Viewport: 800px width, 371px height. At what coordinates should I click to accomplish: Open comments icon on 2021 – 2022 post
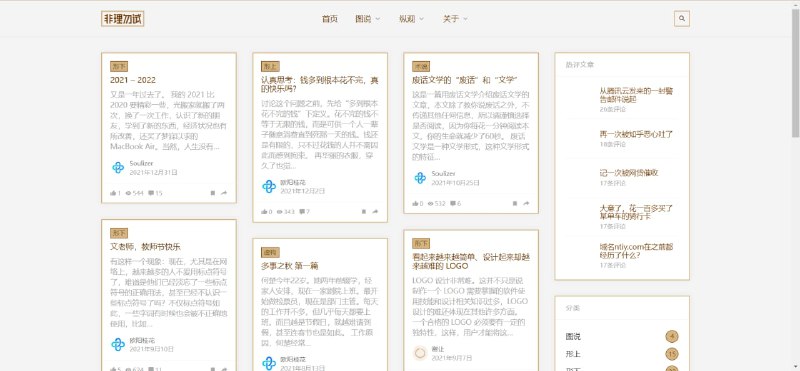tap(151, 193)
